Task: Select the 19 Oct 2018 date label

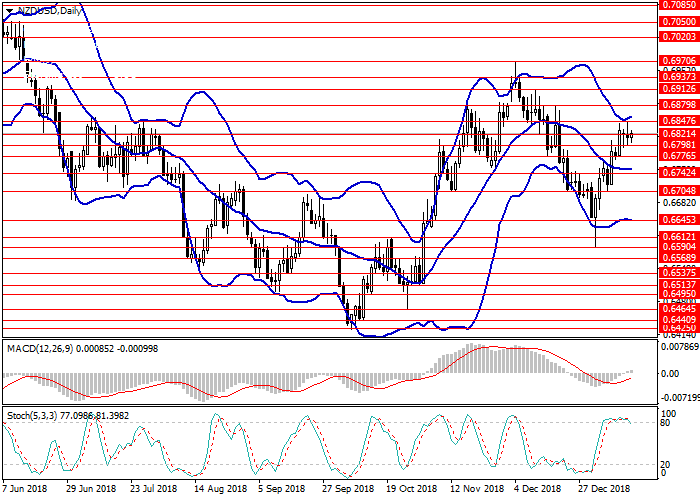Action: tap(411, 490)
